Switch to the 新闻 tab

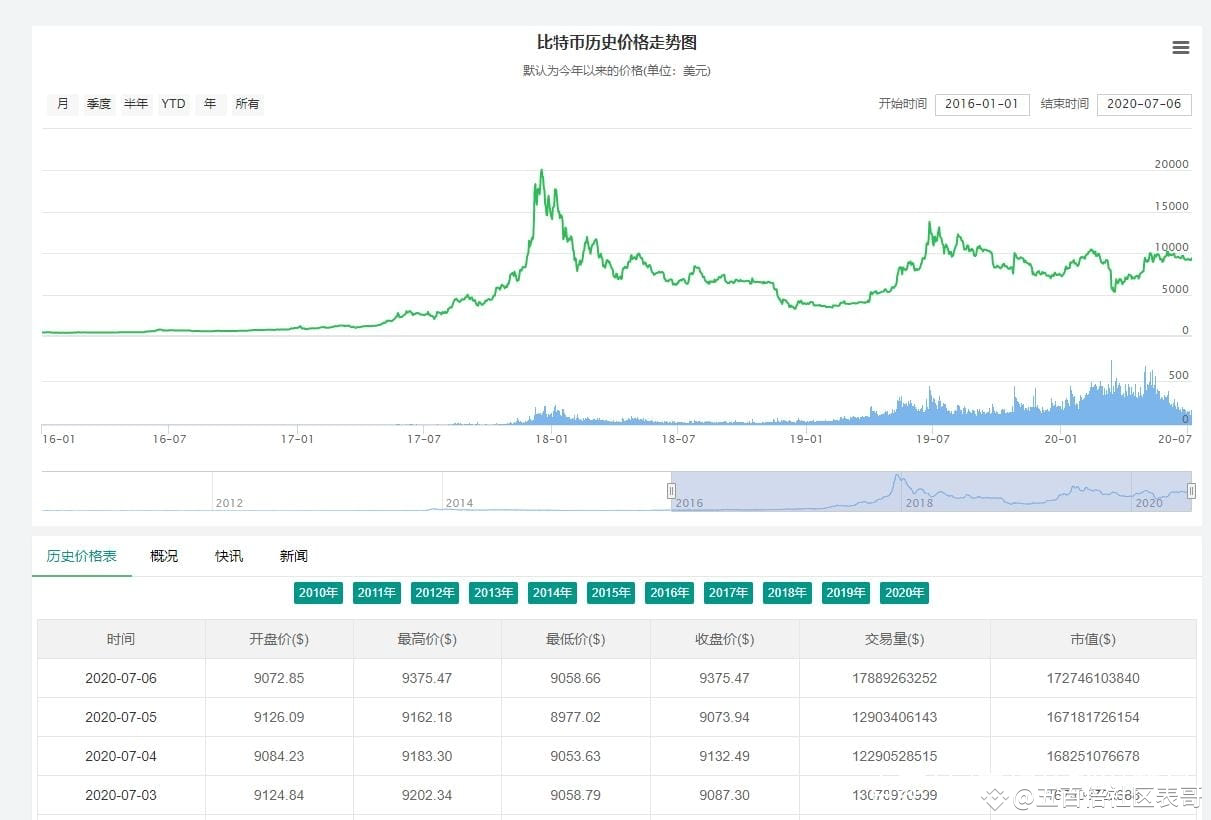pyautogui.click(x=293, y=556)
